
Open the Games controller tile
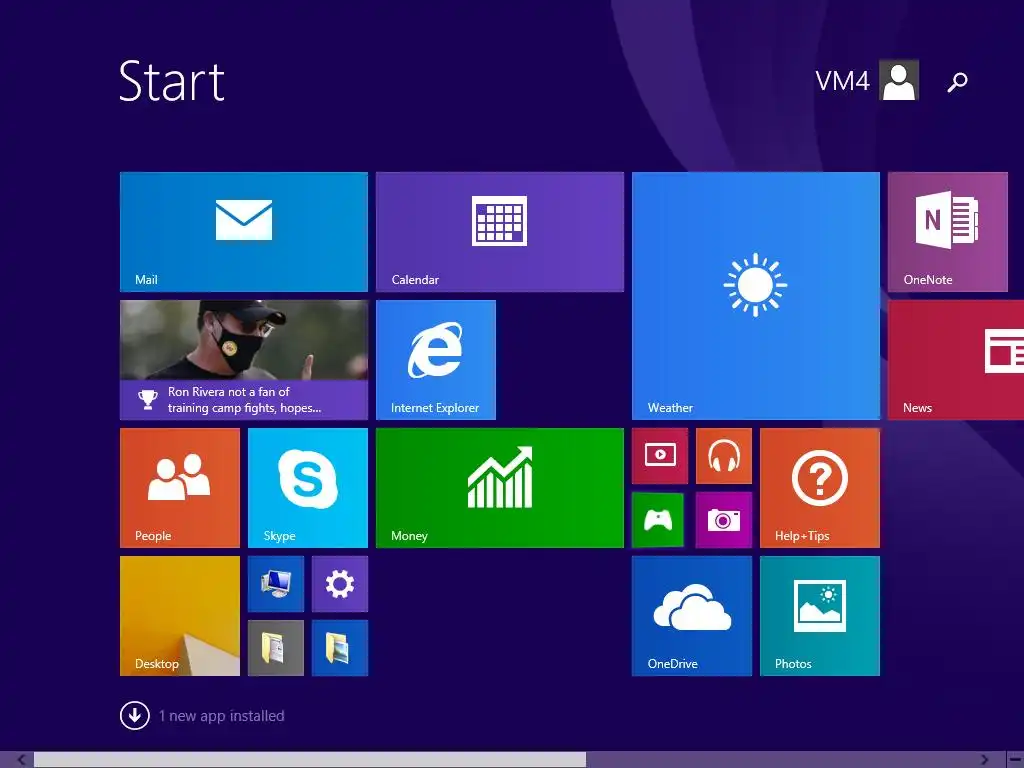coord(658,520)
